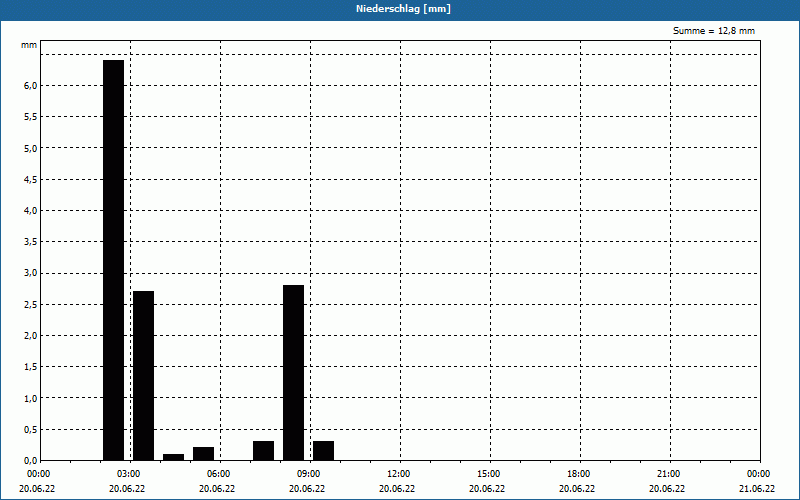The image size is (800, 500).
Task: Click the "06:00" time label
Action: [218, 474]
